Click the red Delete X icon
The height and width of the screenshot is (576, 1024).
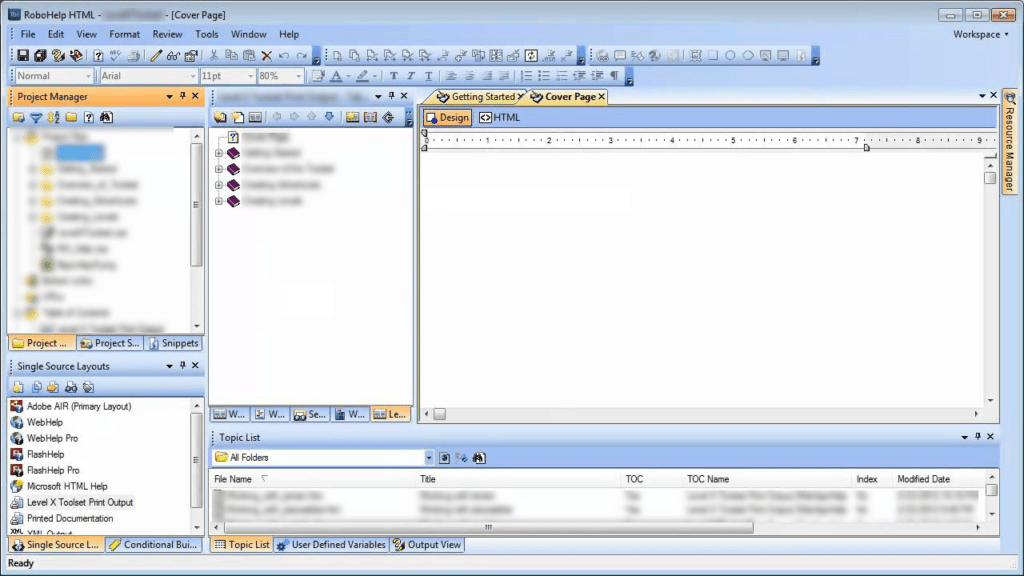[x=266, y=56]
